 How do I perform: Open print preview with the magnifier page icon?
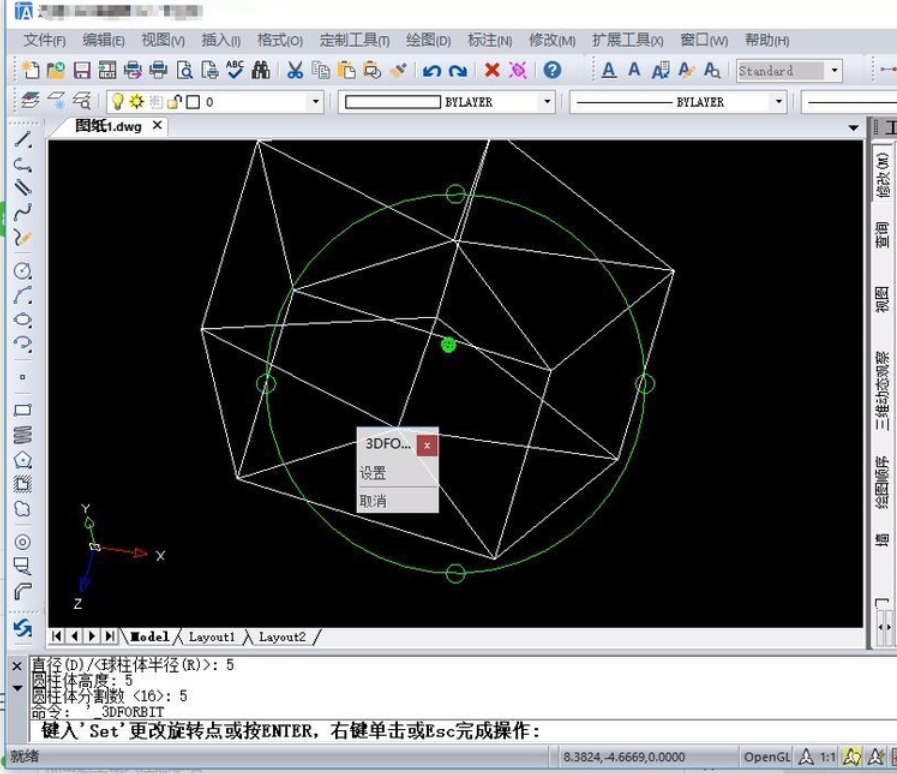(x=184, y=70)
